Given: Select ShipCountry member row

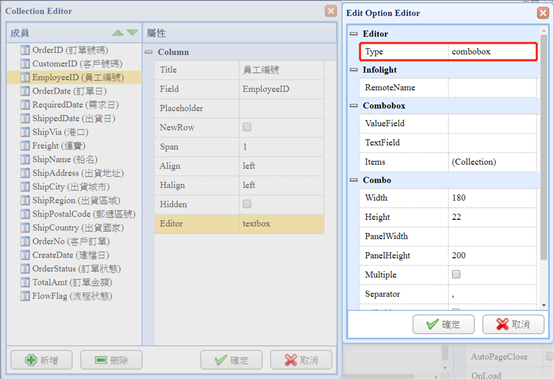Looking at the screenshot, I should pos(74,228).
